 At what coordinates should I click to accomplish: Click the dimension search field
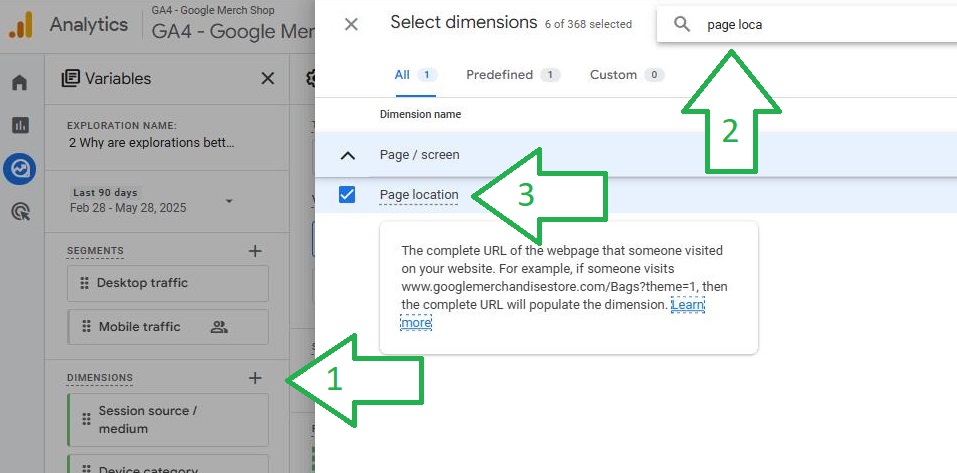point(807,24)
